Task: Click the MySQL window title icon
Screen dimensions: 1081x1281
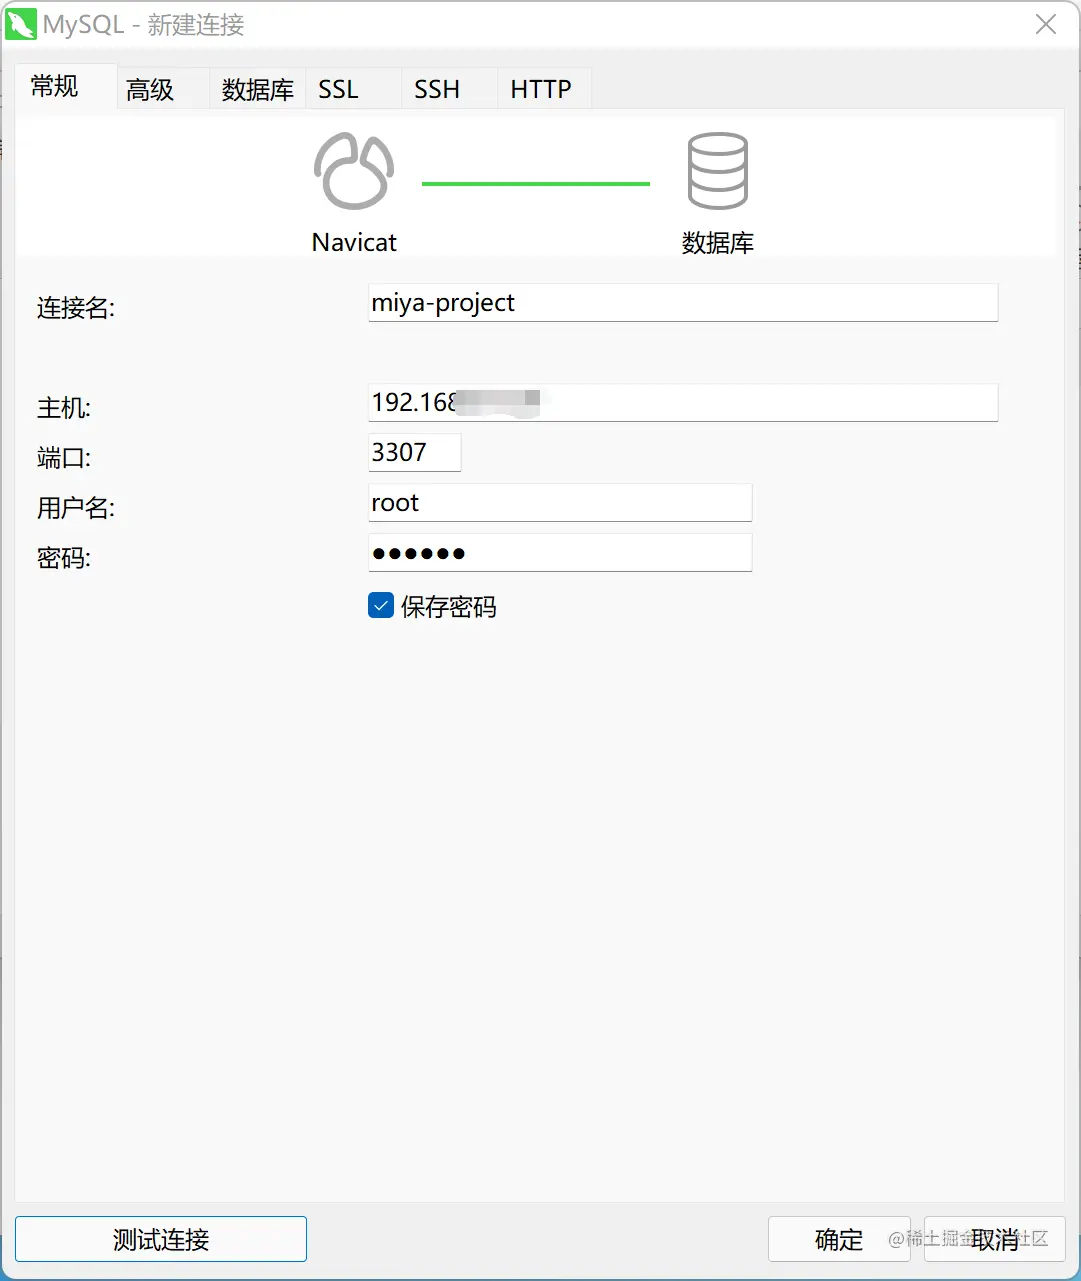Action: (x=21, y=23)
